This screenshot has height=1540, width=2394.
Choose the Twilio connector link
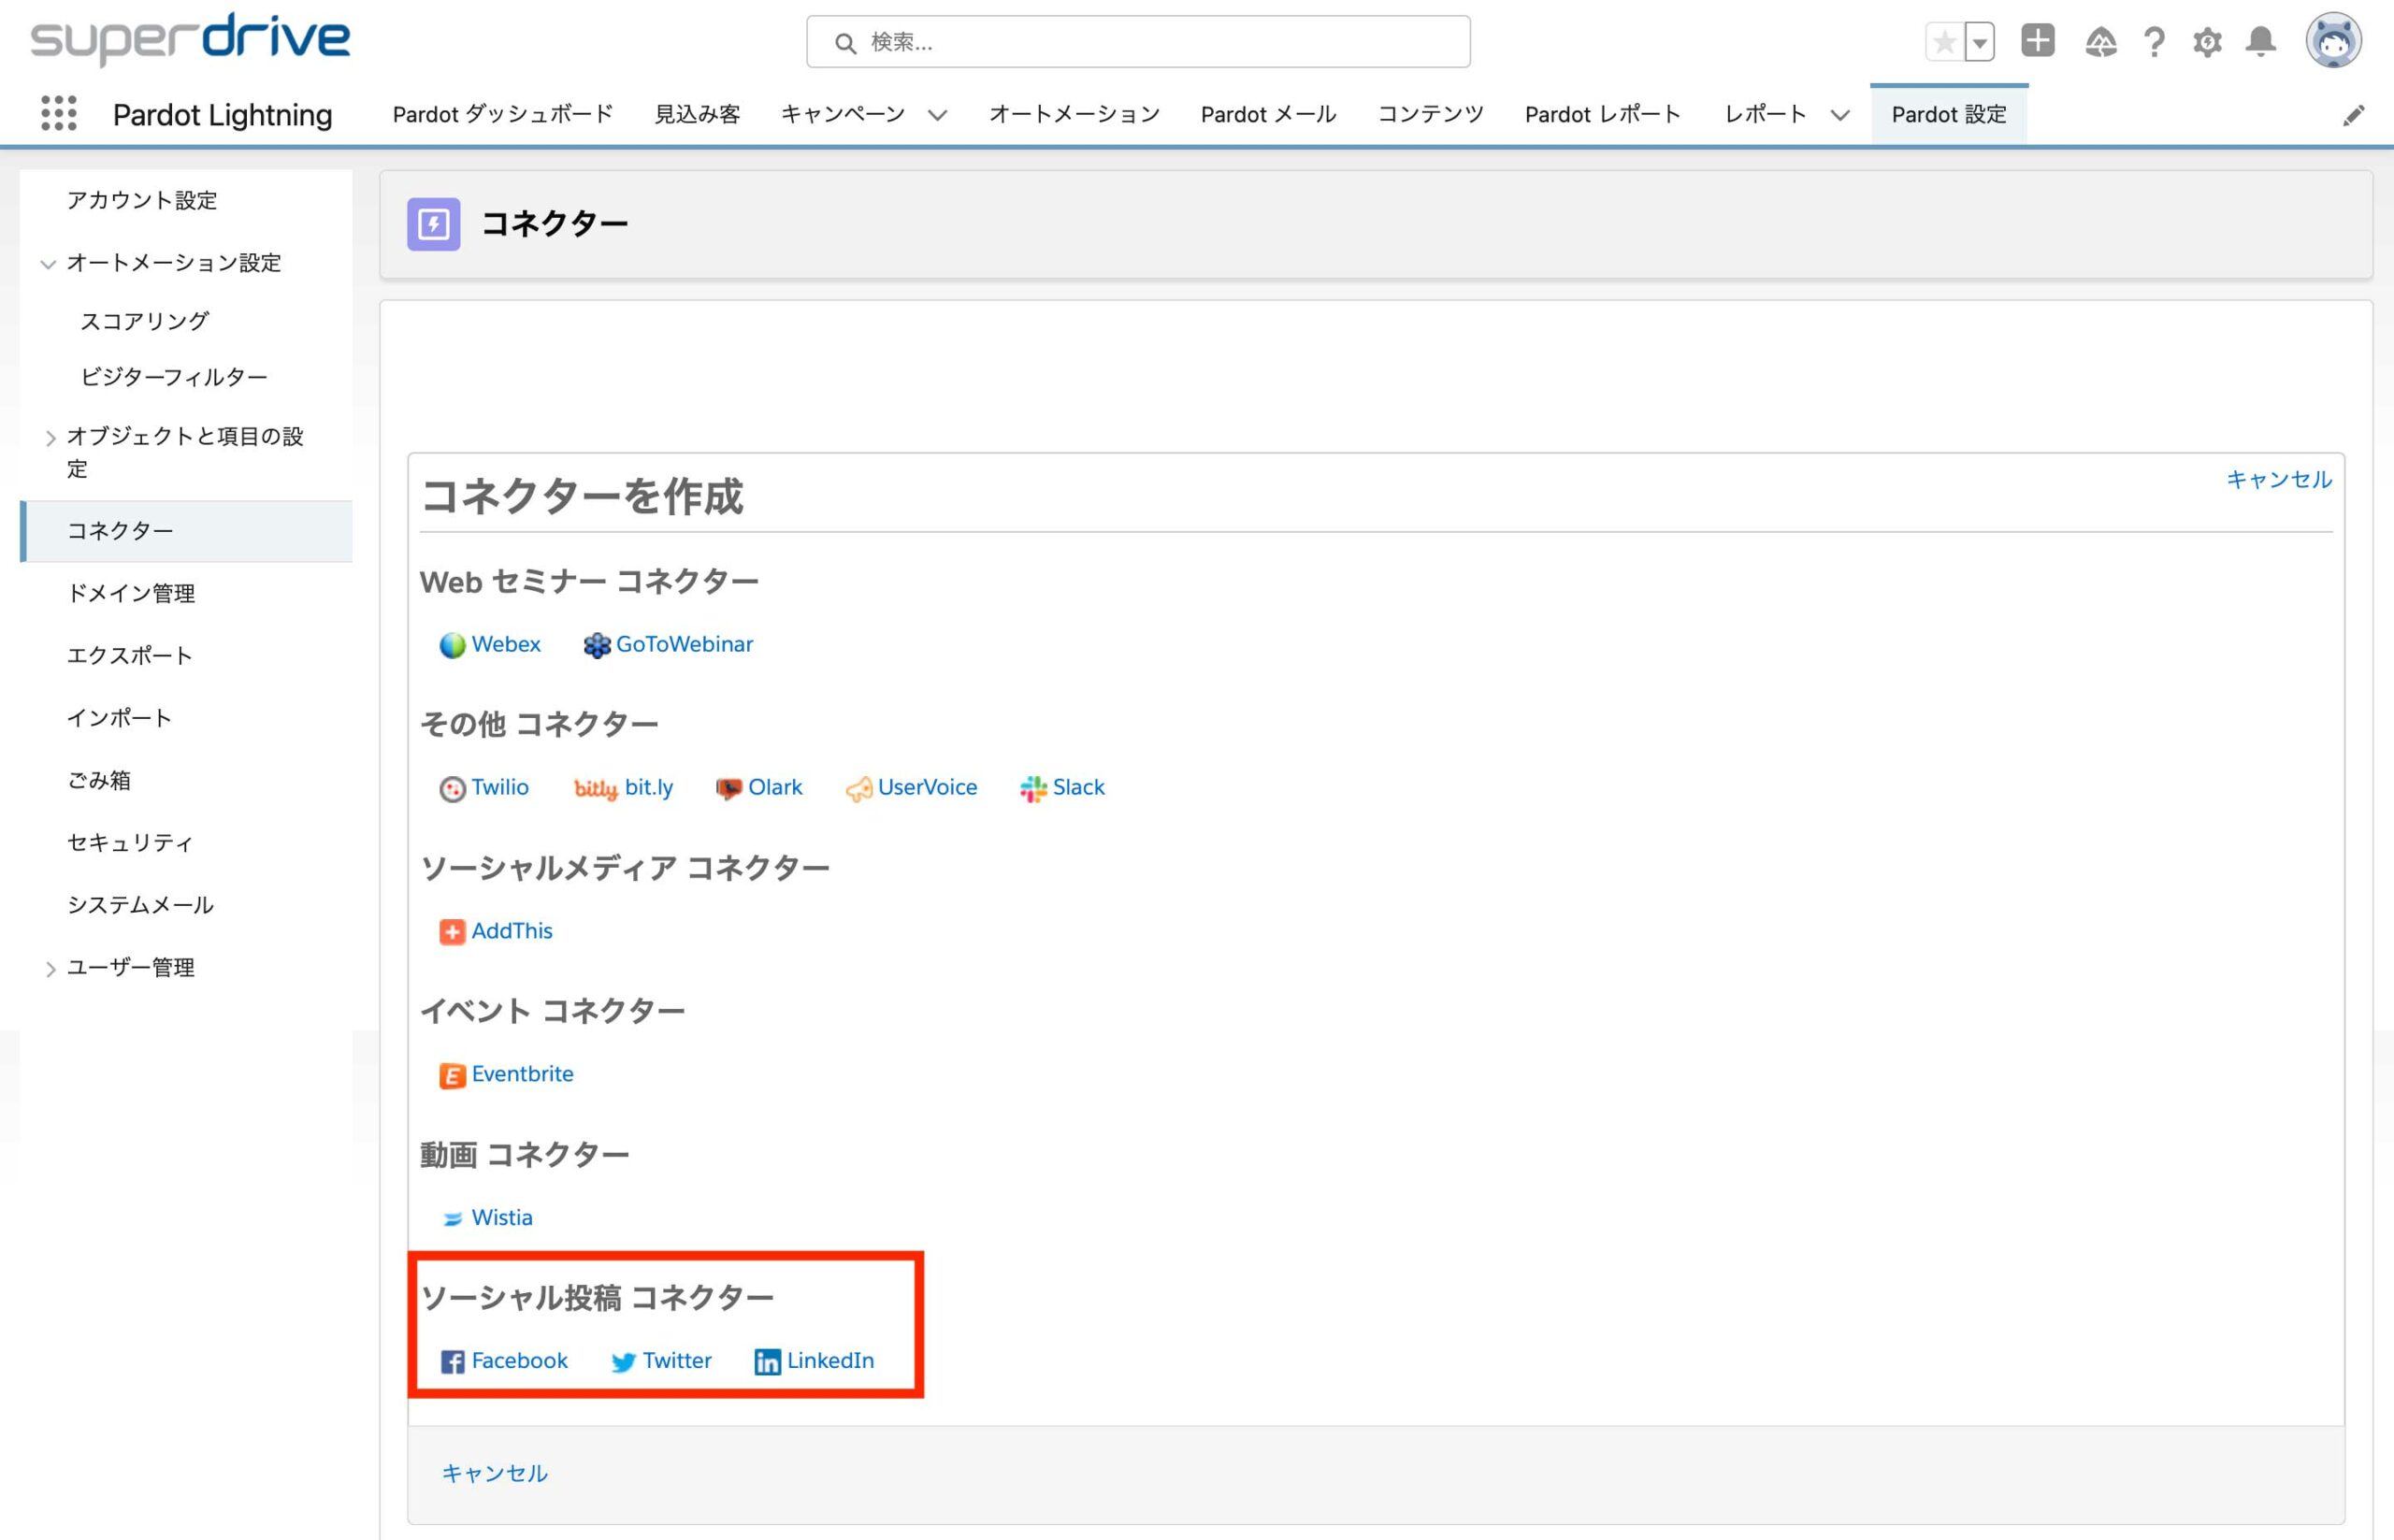tap(500, 787)
